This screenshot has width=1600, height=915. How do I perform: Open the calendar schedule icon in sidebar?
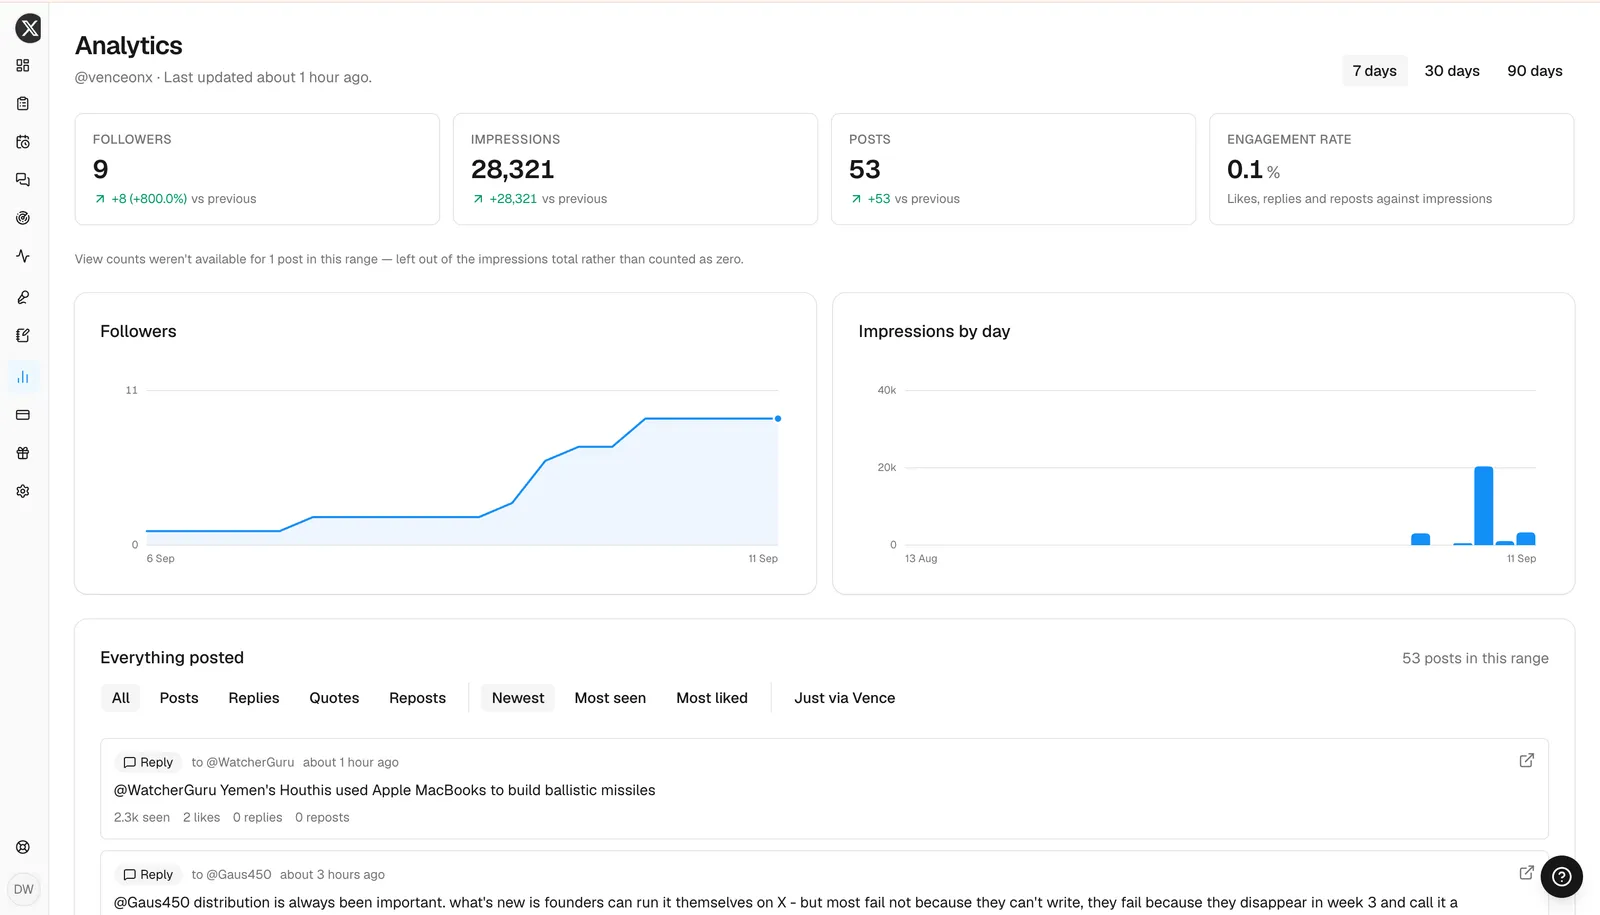coord(23,142)
